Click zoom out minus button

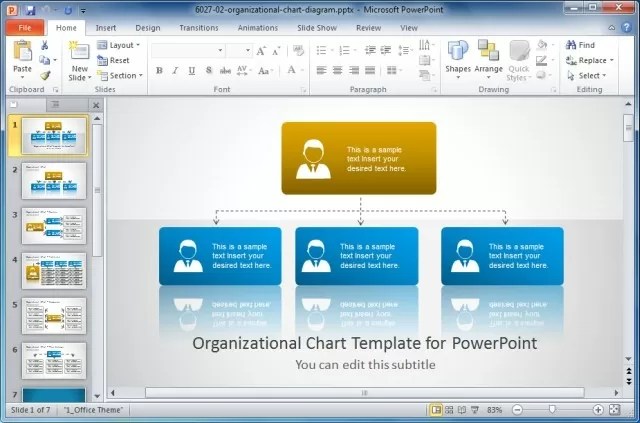click(x=517, y=410)
